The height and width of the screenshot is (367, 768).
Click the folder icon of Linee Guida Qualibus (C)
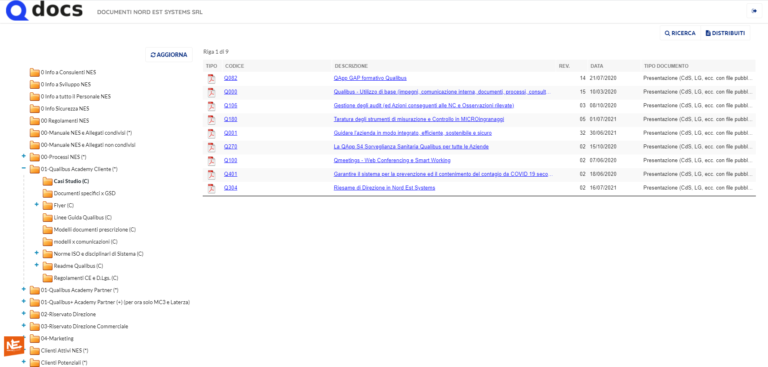click(x=47, y=218)
